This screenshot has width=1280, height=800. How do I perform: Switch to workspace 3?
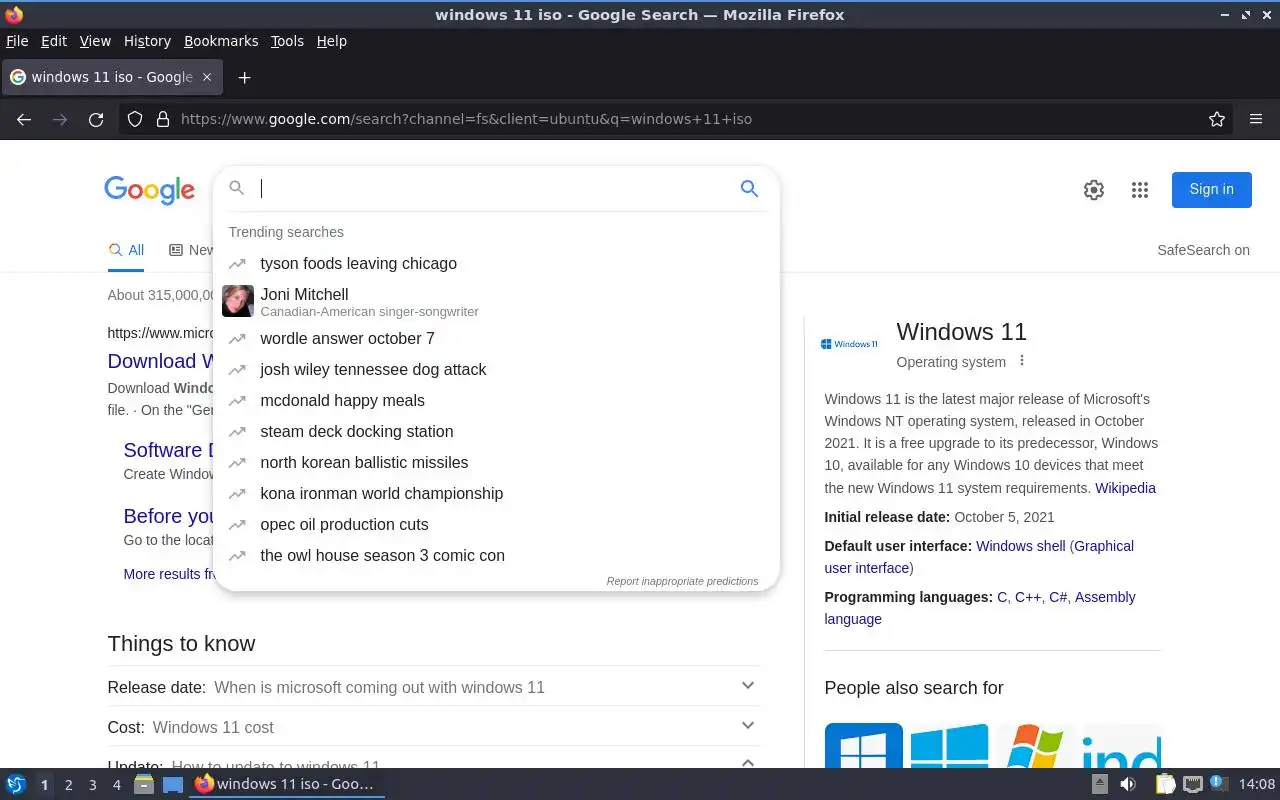coord(92,785)
